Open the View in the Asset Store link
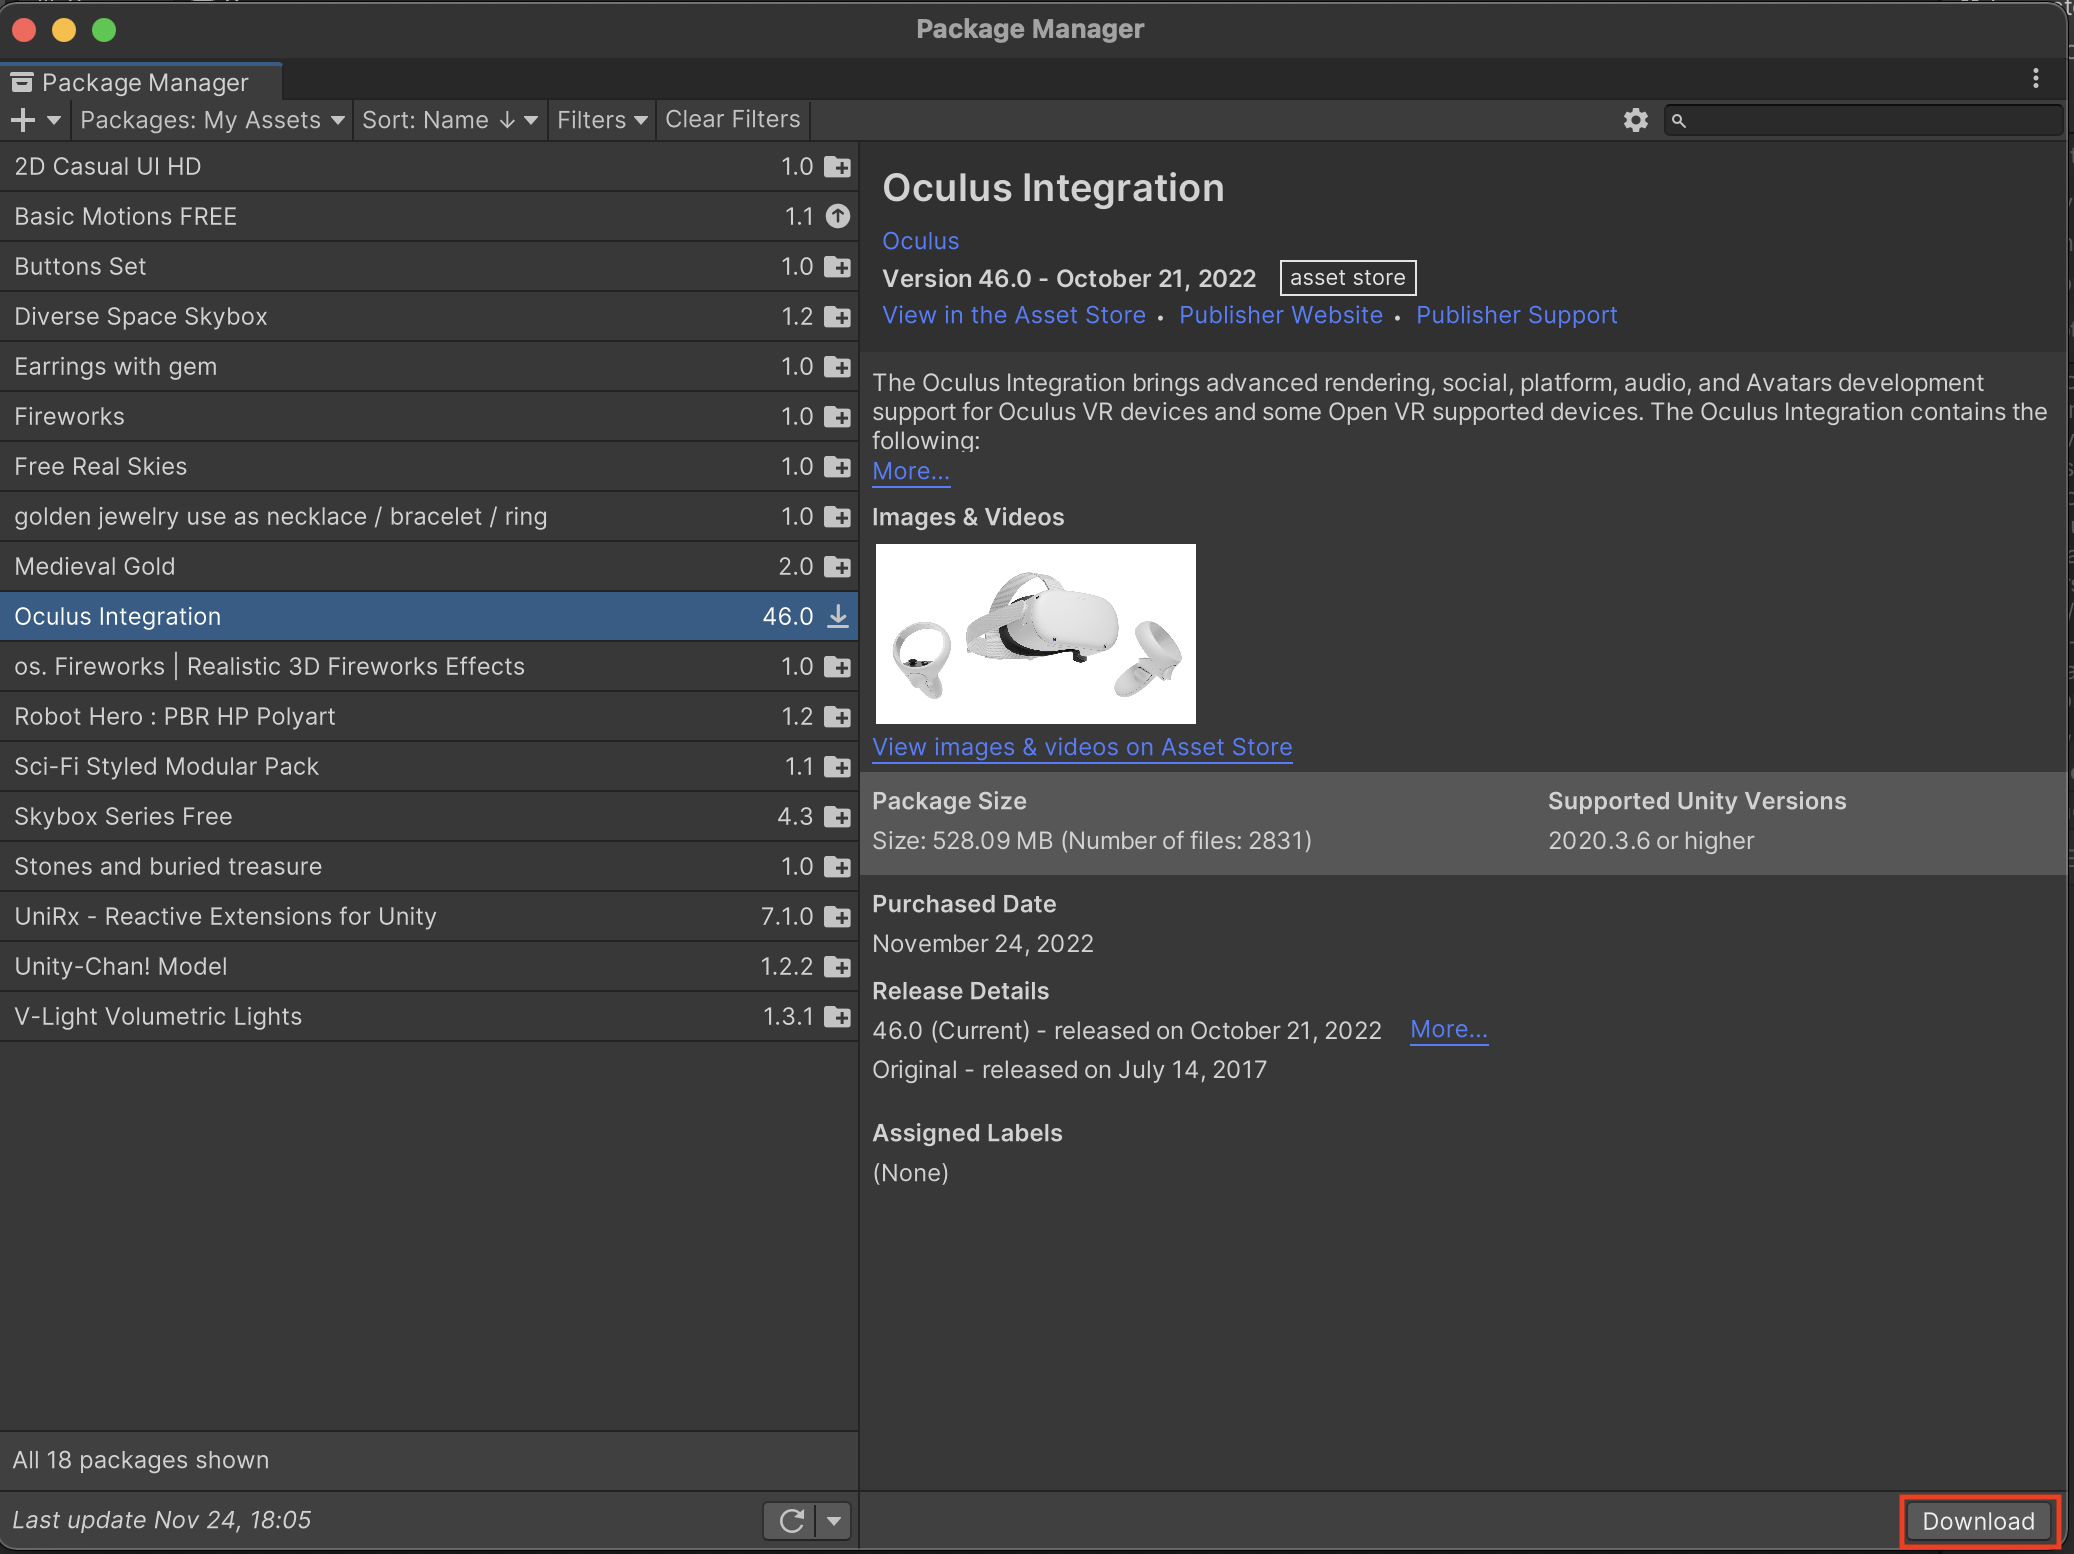Screen dimensions: 2074x1554 pyautogui.click(x=1013, y=315)
